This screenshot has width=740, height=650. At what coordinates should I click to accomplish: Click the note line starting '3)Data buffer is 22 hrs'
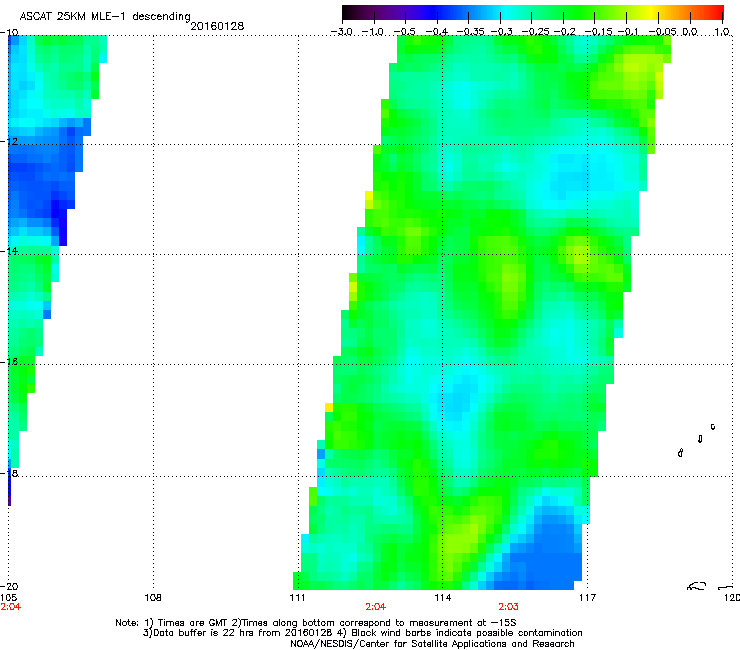coord(362,633)
